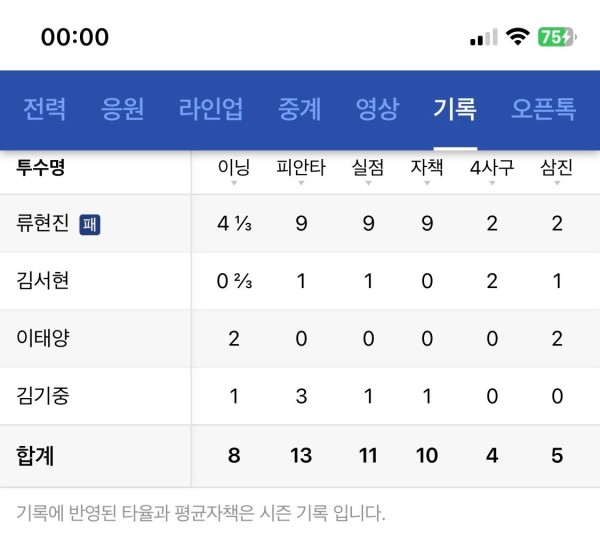Tap pitcher name 김서현

pyautogui.click(x=43, y=281)
